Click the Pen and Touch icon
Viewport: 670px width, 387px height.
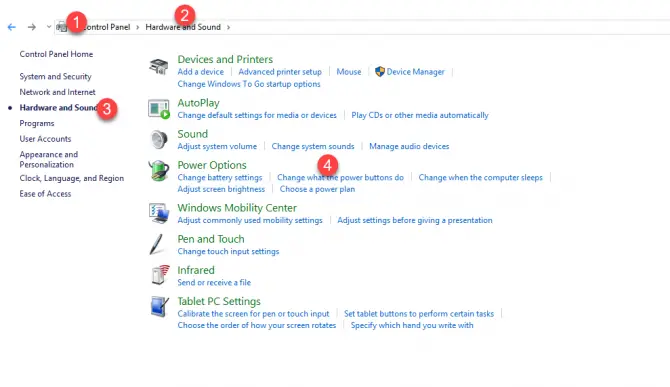tap(156, 244)
